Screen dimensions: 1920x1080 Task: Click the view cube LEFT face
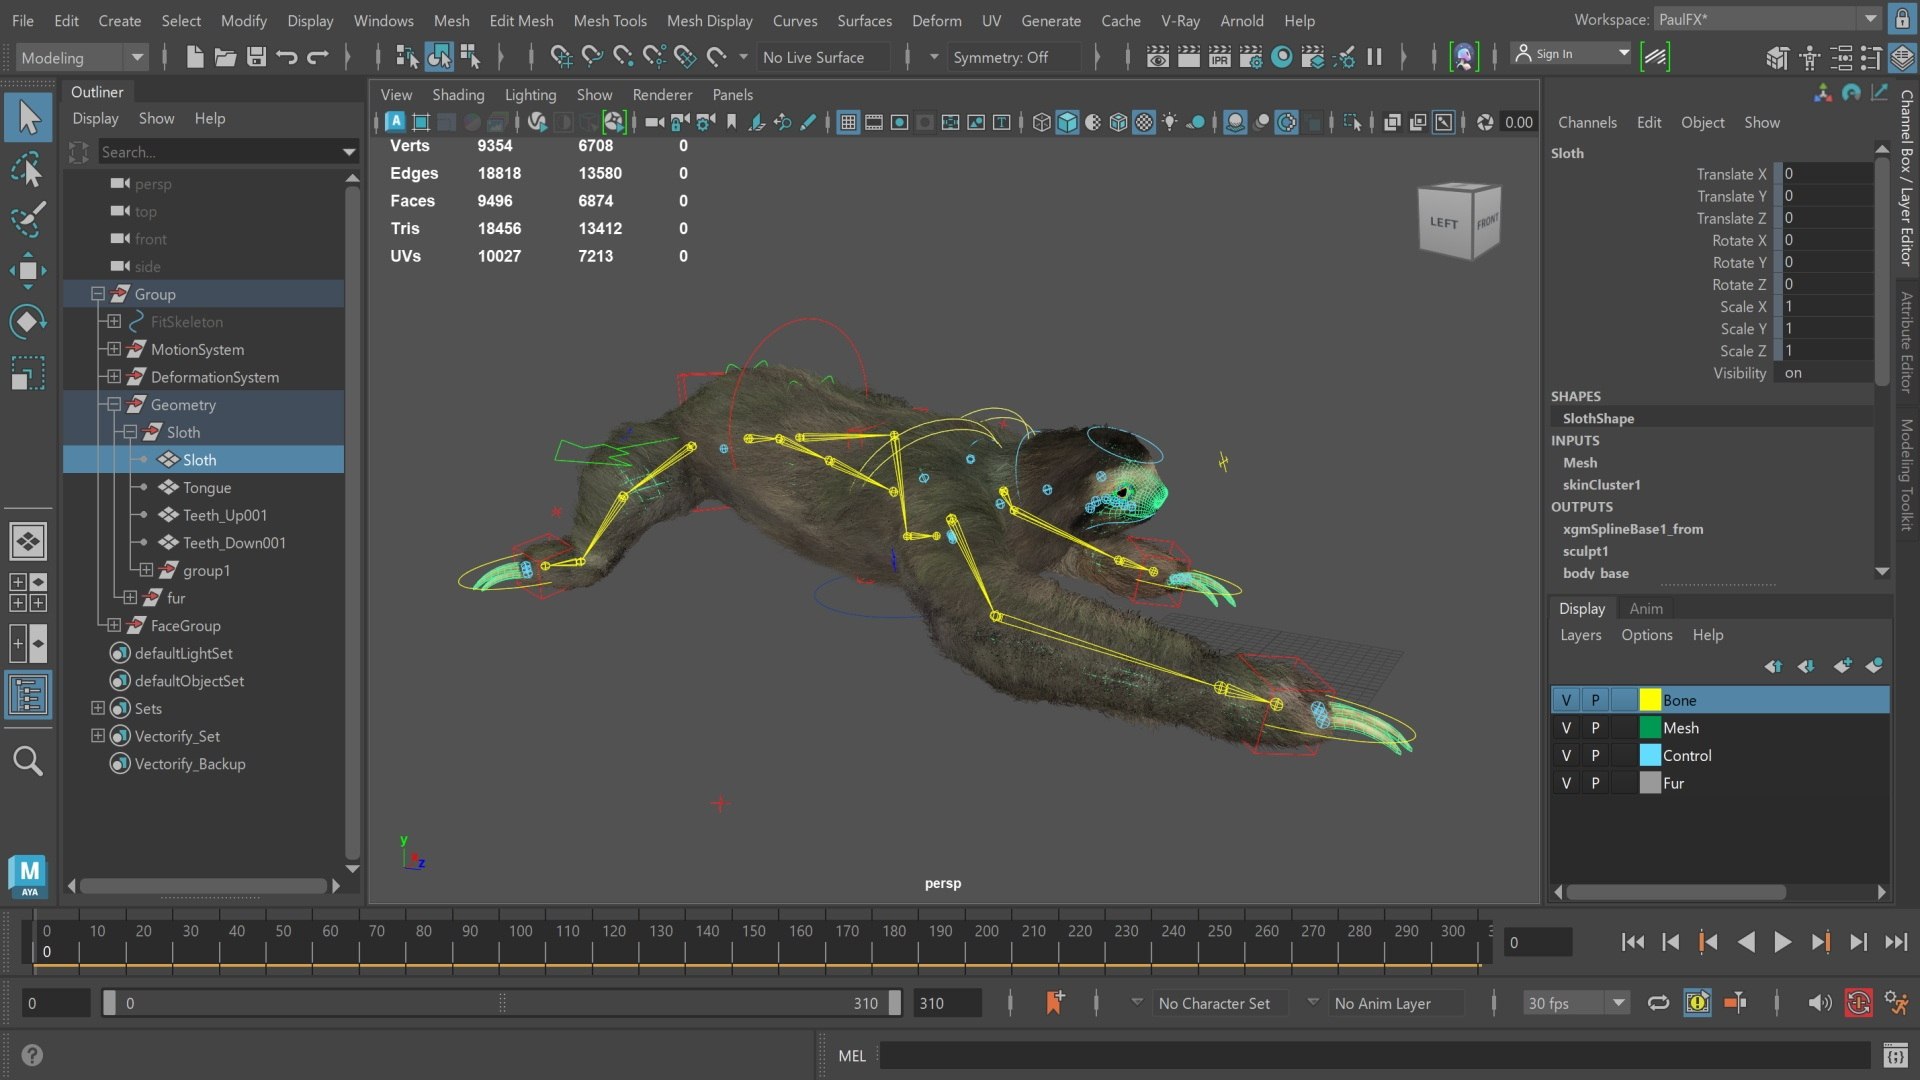click(x=1443, y=223)
